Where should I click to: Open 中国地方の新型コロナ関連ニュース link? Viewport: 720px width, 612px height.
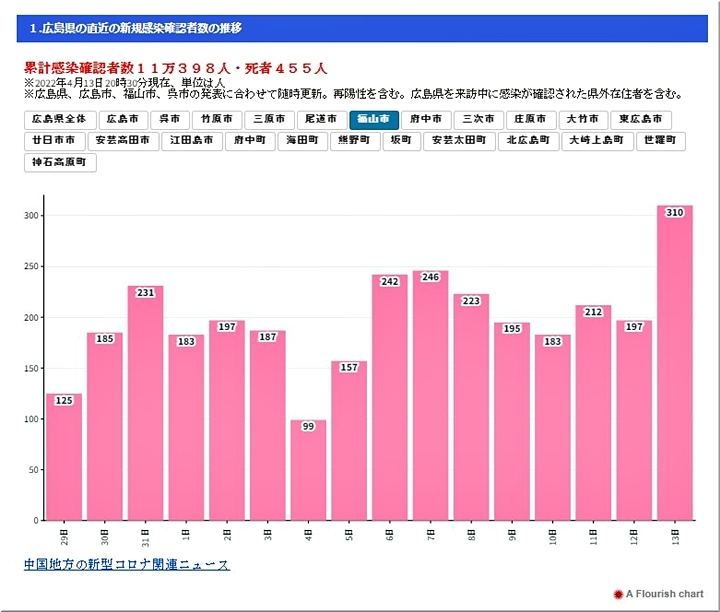pyautogui.click(x=126, y=565)
